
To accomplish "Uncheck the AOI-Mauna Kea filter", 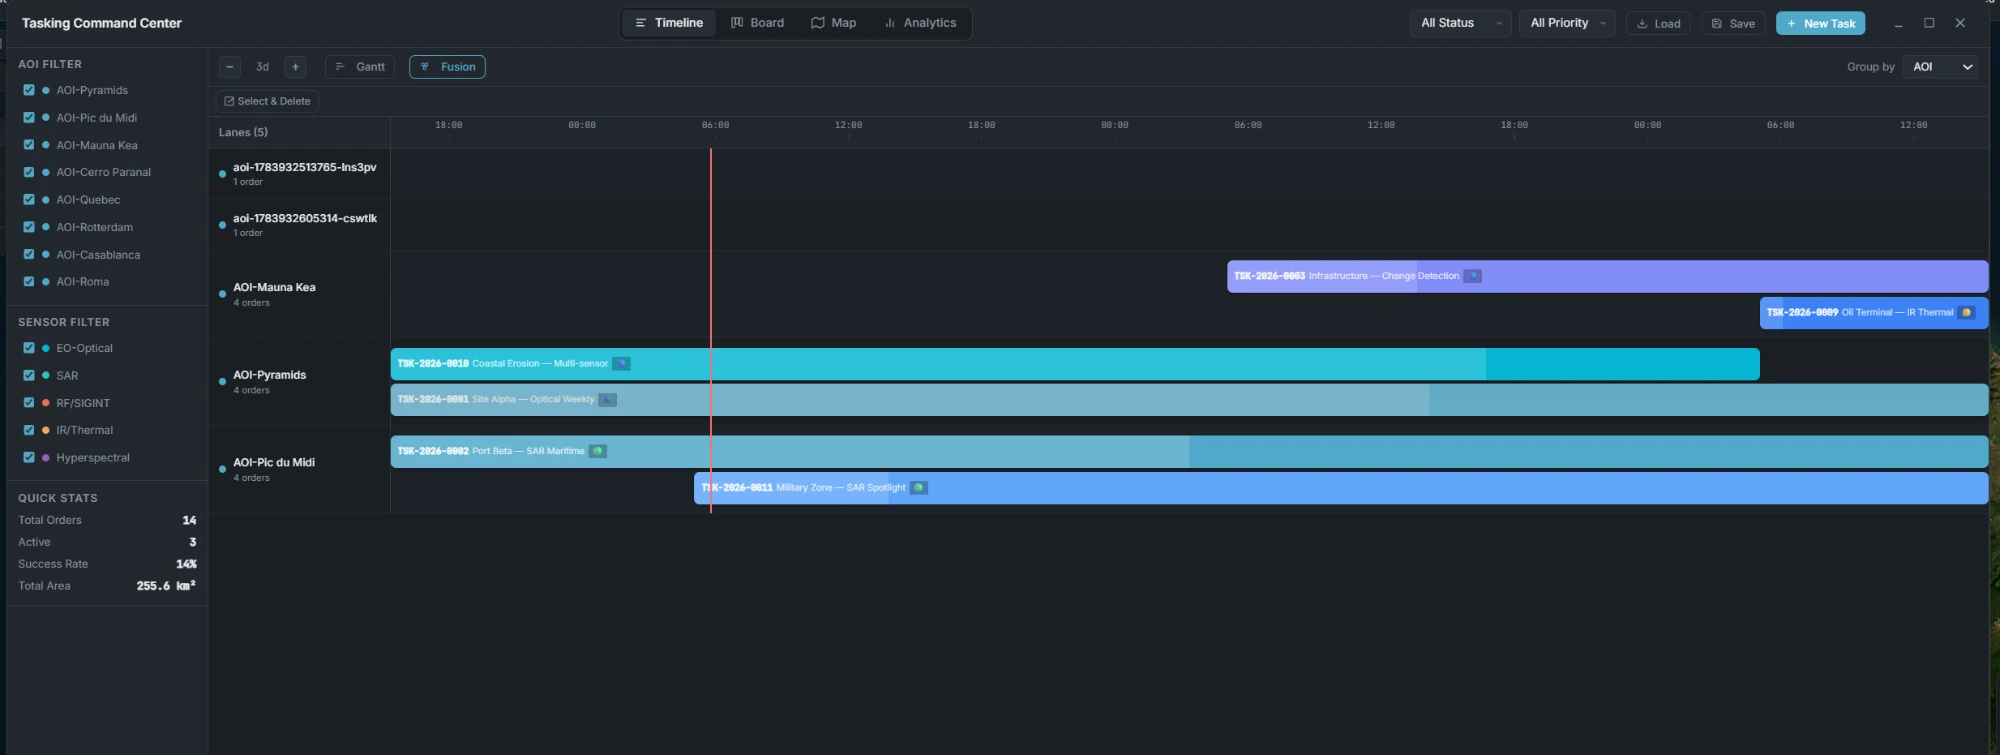I will [29, 145].
